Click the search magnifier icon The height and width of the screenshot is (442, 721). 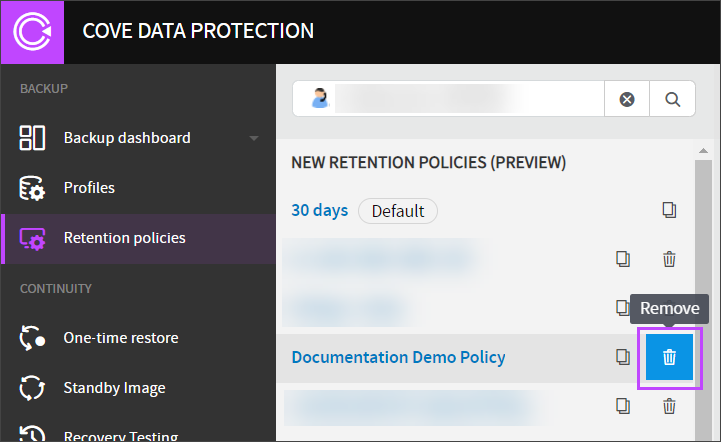click(x=673, y=99)
